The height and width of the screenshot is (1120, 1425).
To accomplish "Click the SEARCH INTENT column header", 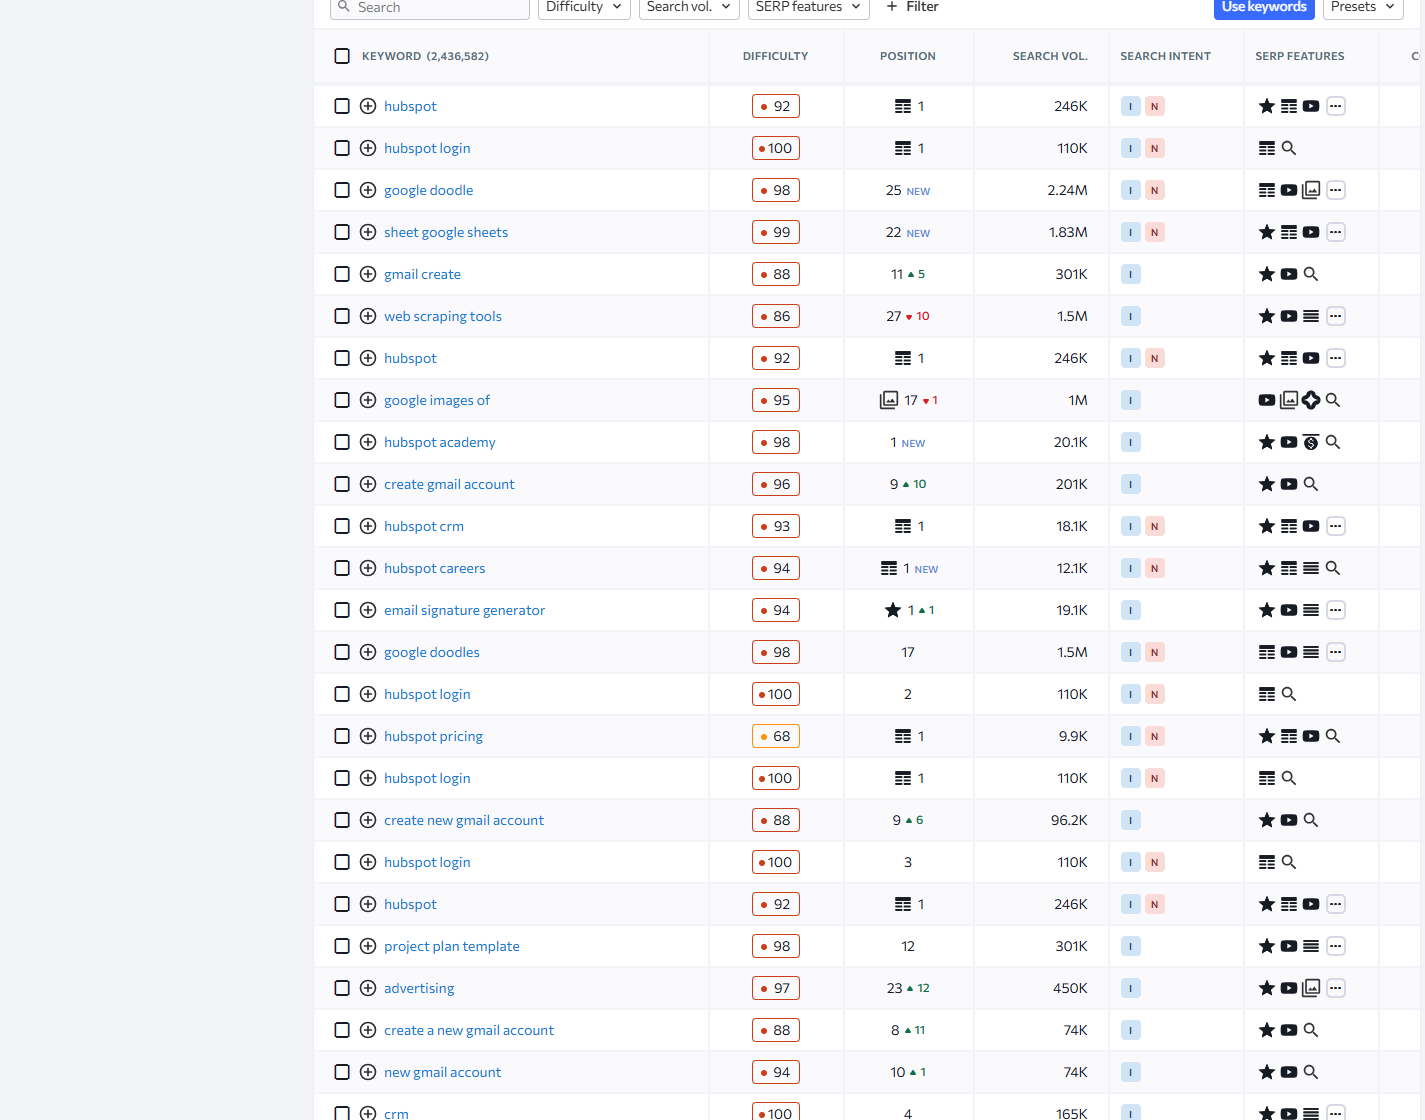I will click(x=1165, y=56).
